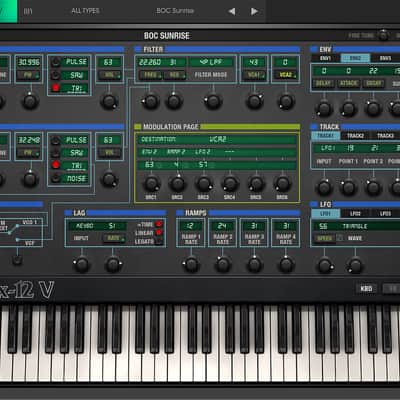Click the envelope DECAY button
The height and width of the screenshot is (400, 400).
[374, 83]
